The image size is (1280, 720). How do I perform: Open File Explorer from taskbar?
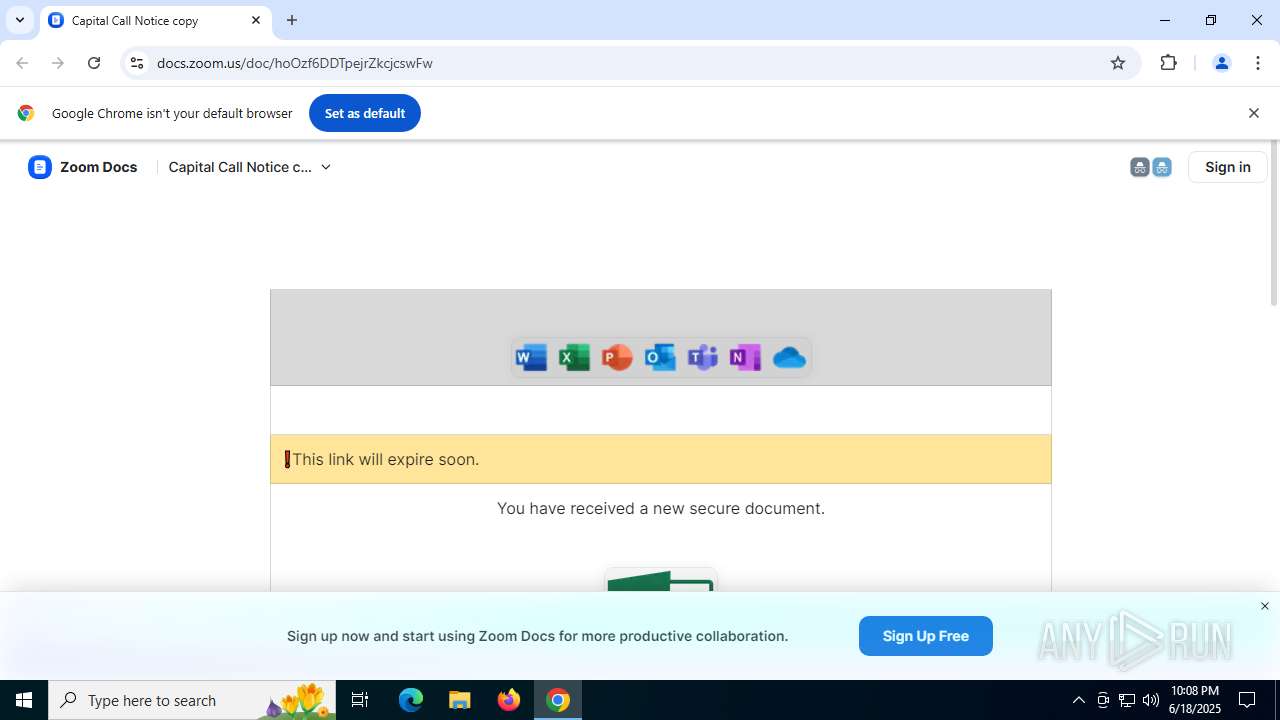click(x=460, y=700)
